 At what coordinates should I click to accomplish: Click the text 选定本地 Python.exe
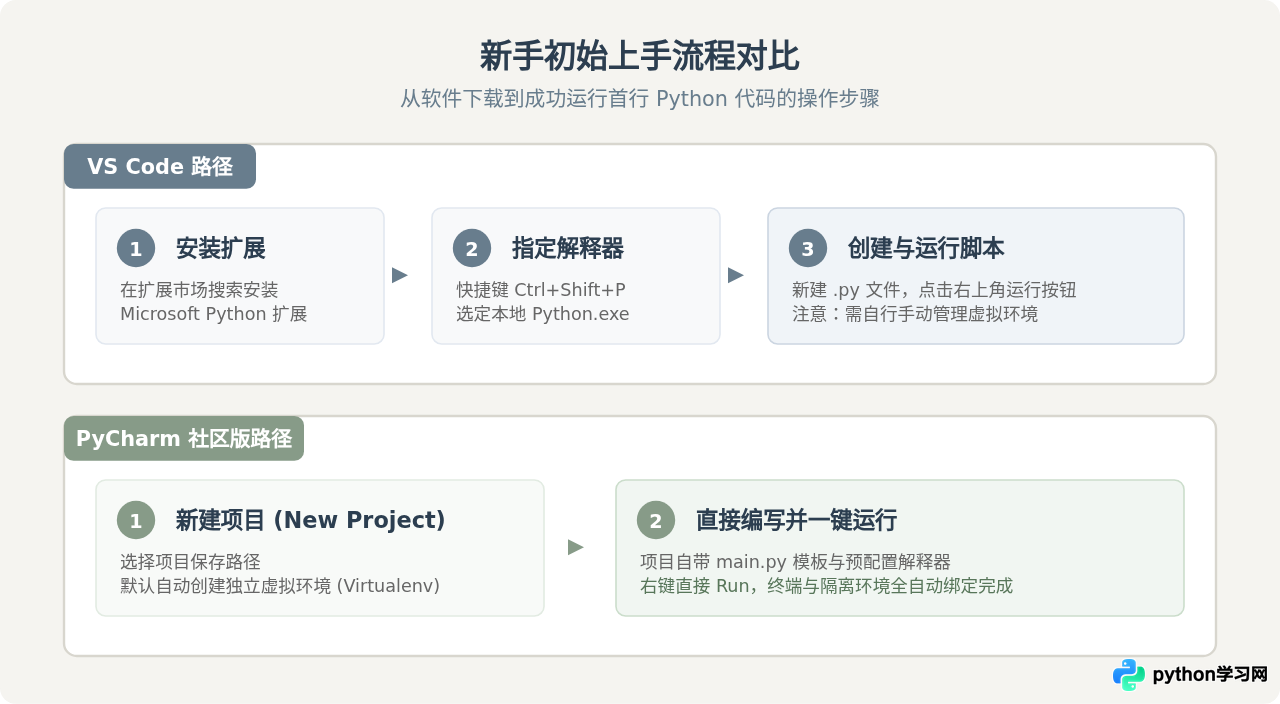(x=543, y=314)
